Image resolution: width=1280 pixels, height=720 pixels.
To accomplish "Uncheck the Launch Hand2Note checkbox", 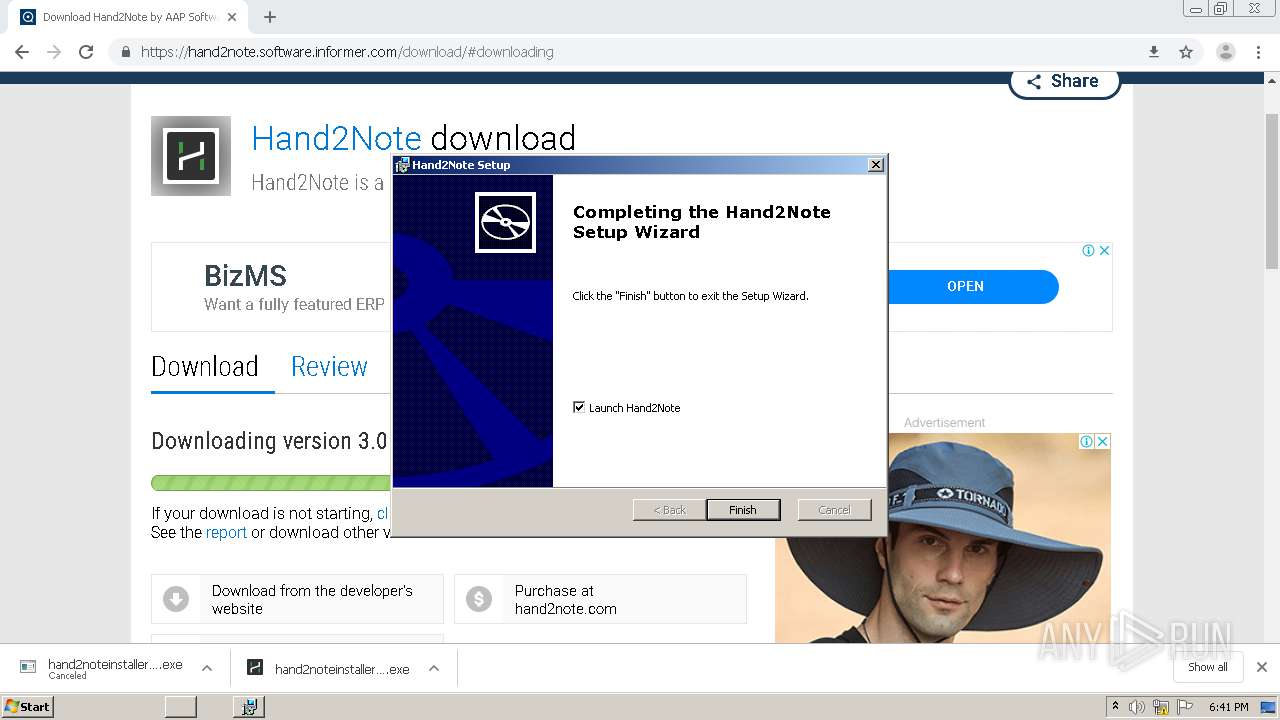I will 579,407.
